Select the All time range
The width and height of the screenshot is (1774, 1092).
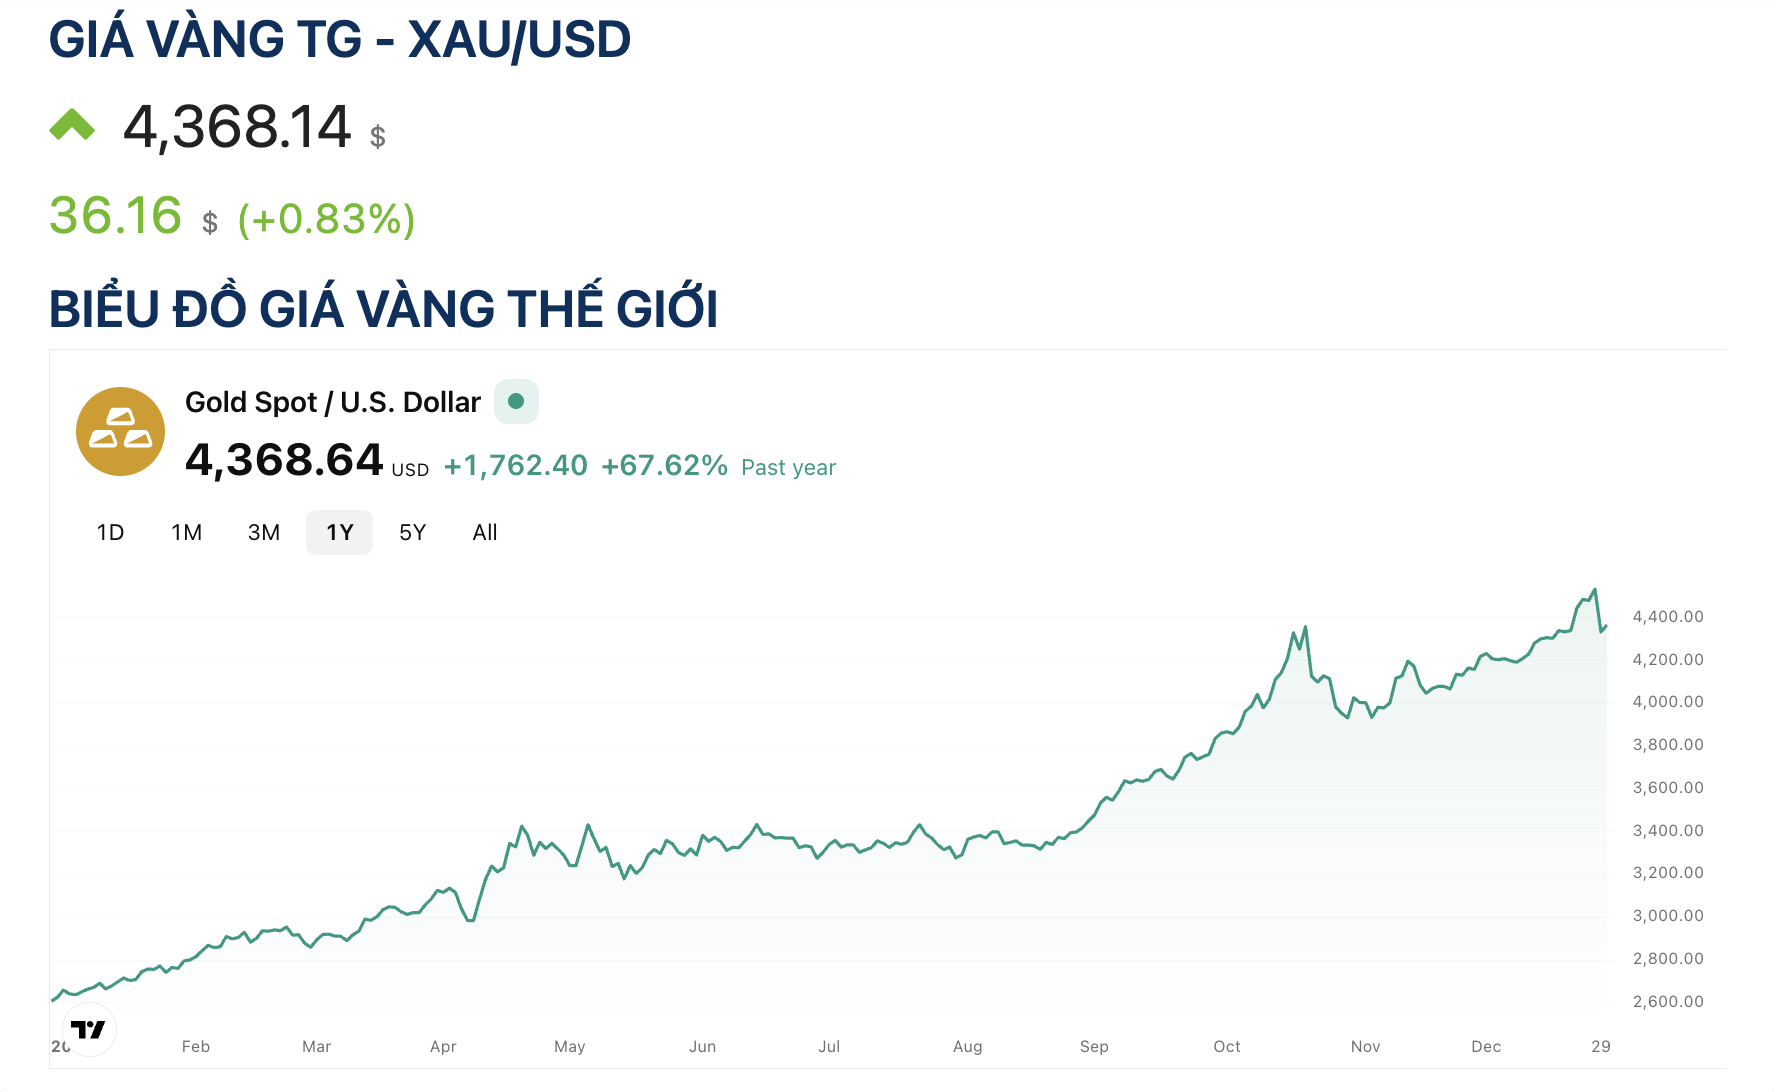485,532
